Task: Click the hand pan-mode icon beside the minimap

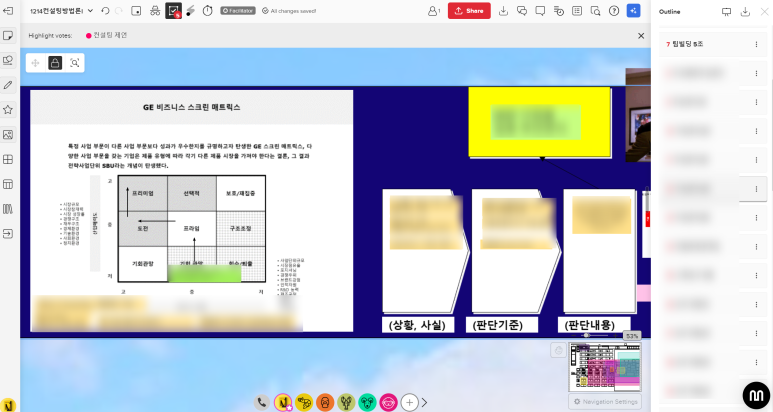Action: (559, 350)
